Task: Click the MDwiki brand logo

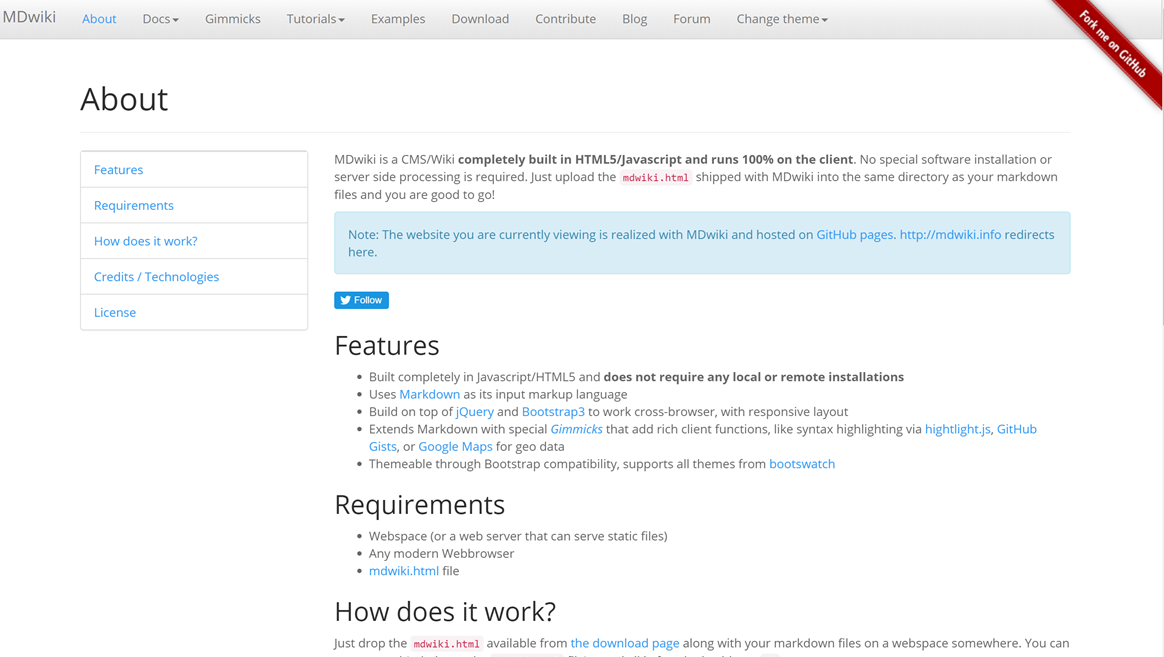Action: click(30, 16)
